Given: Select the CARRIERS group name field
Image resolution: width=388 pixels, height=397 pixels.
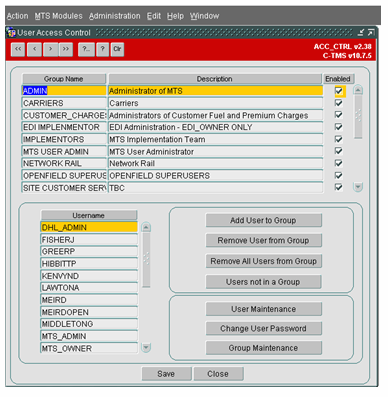Looking at the screenshot, I should point(64,103).
